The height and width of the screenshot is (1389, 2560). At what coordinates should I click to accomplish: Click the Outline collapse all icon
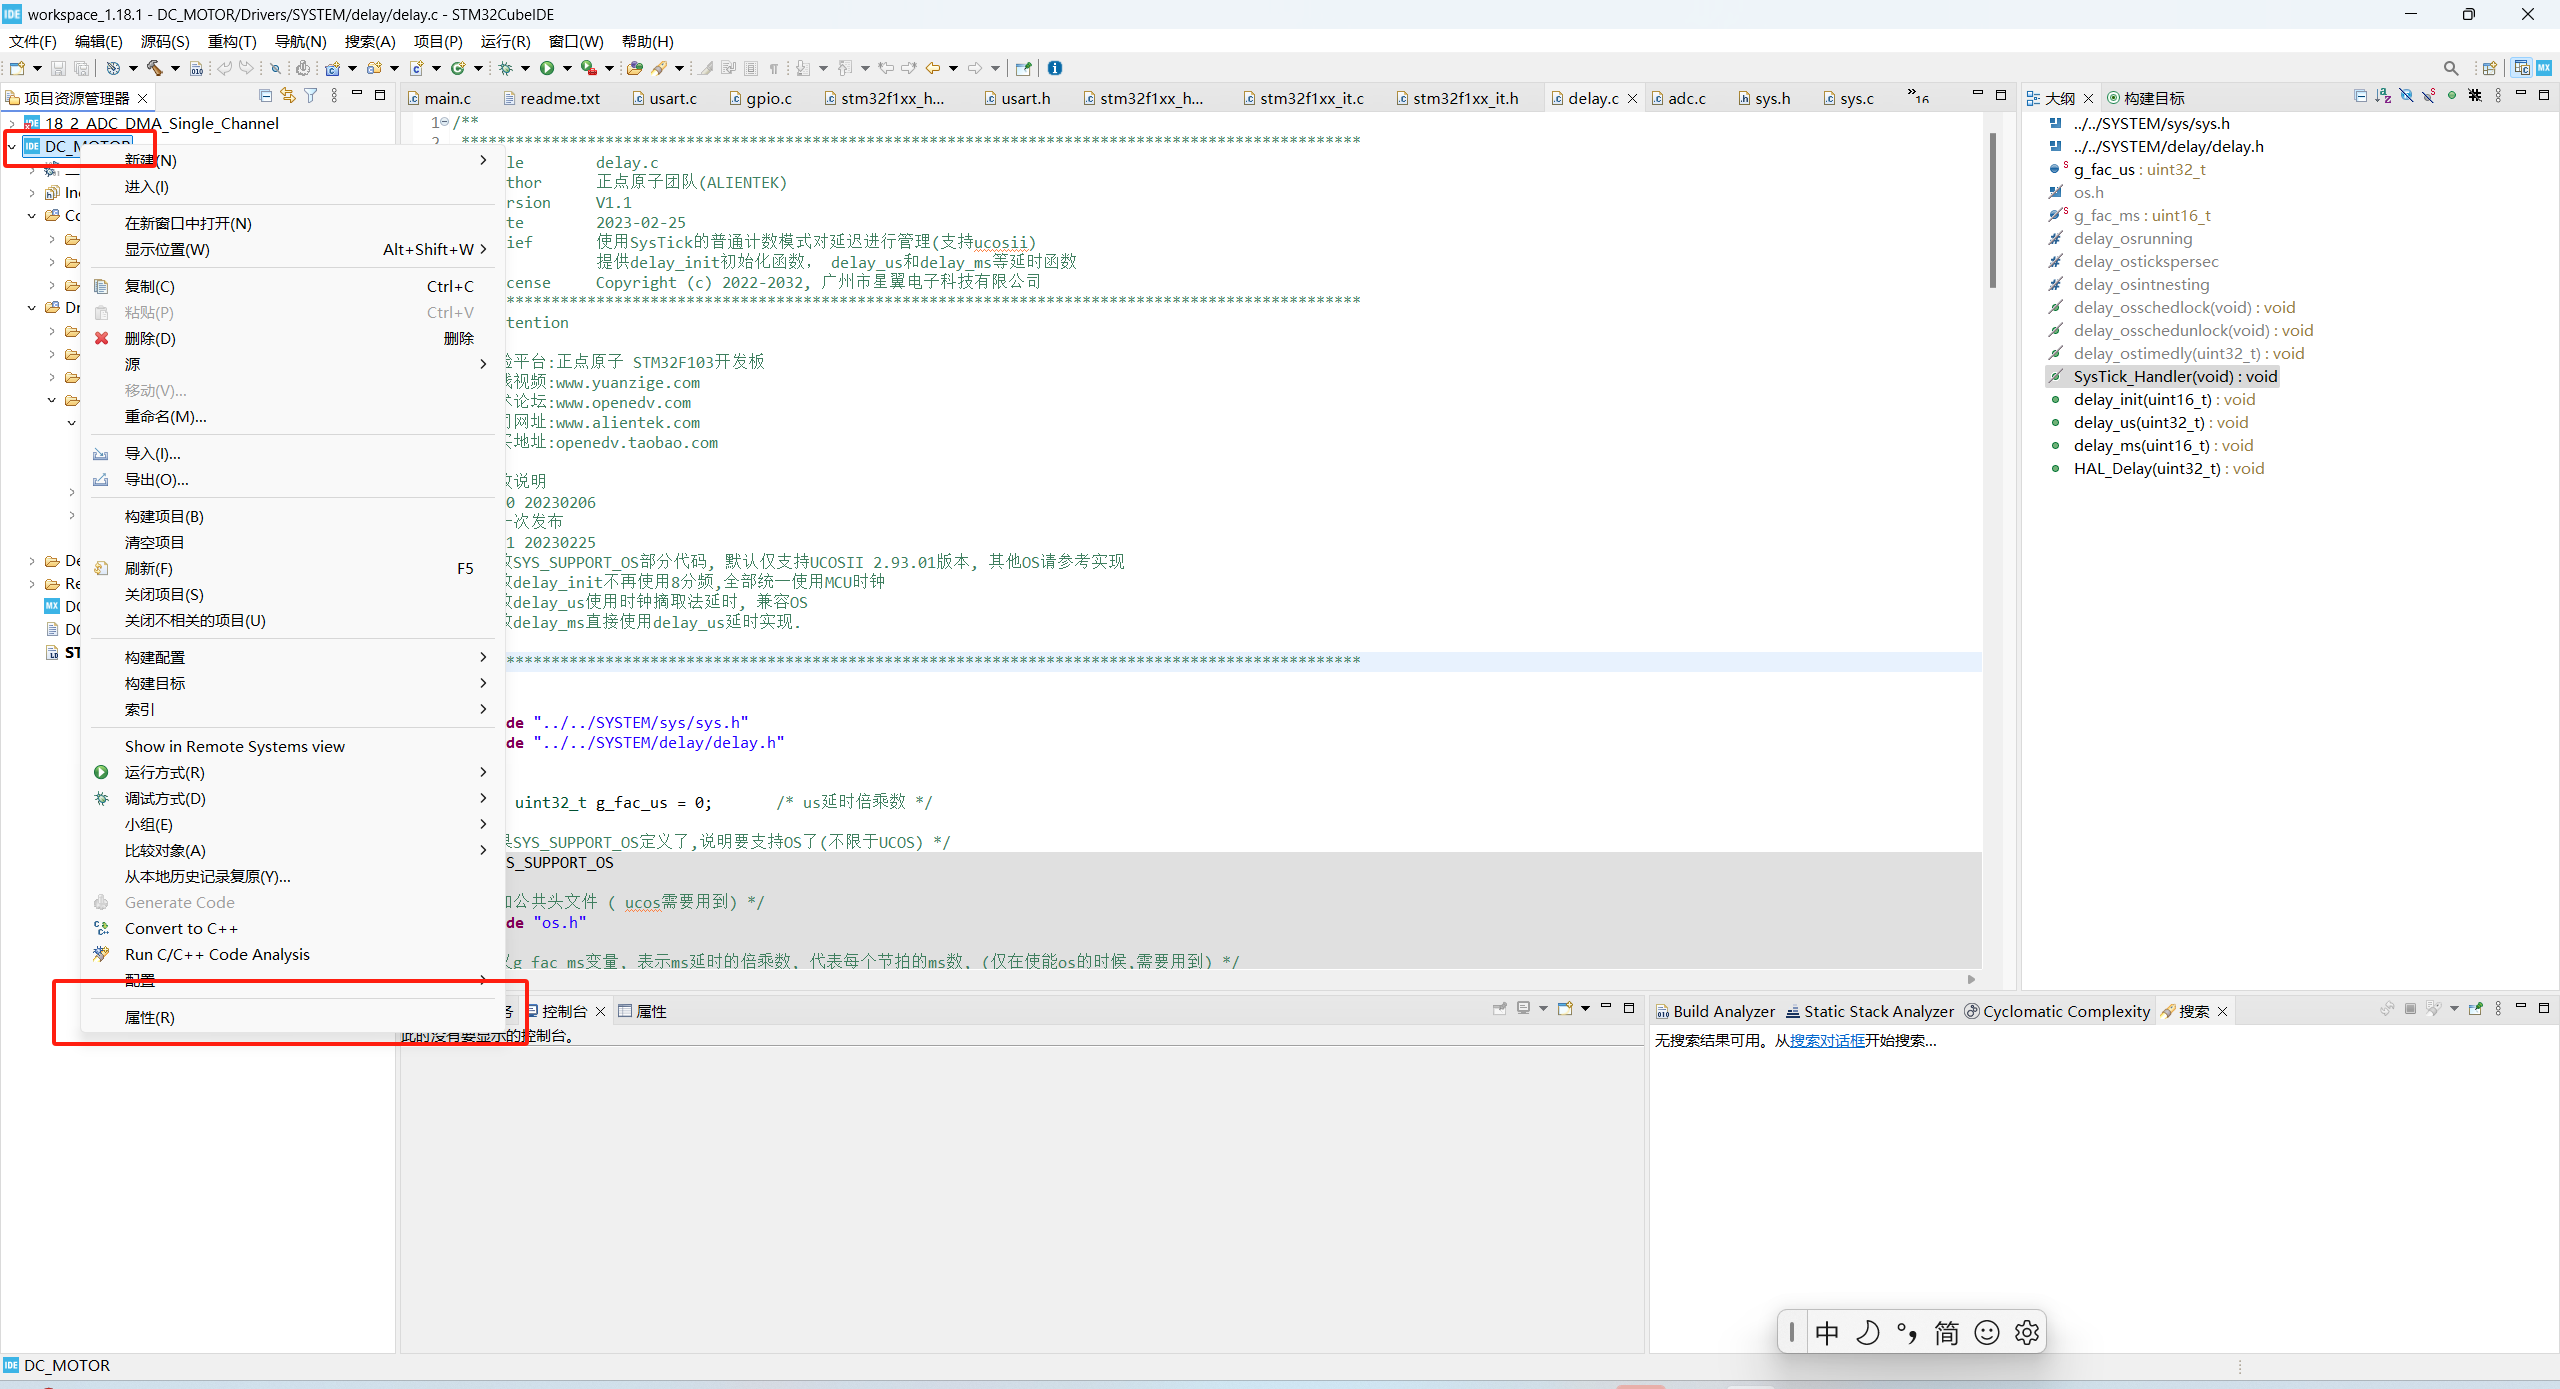(2361, 96)
